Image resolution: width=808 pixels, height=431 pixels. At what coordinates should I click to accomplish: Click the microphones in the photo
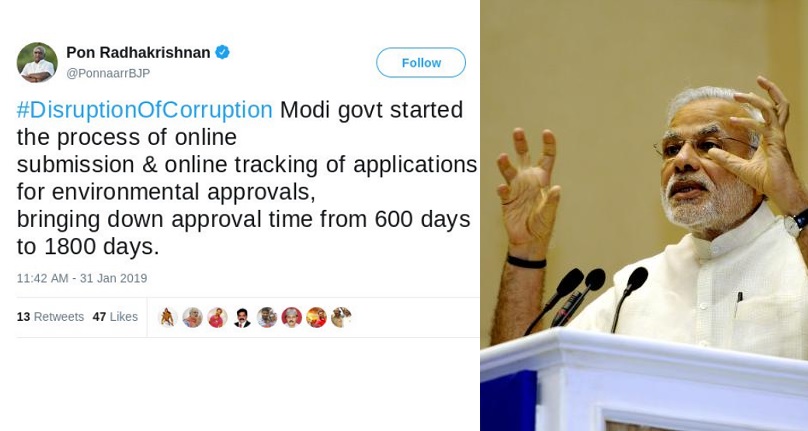pos(587,300)
